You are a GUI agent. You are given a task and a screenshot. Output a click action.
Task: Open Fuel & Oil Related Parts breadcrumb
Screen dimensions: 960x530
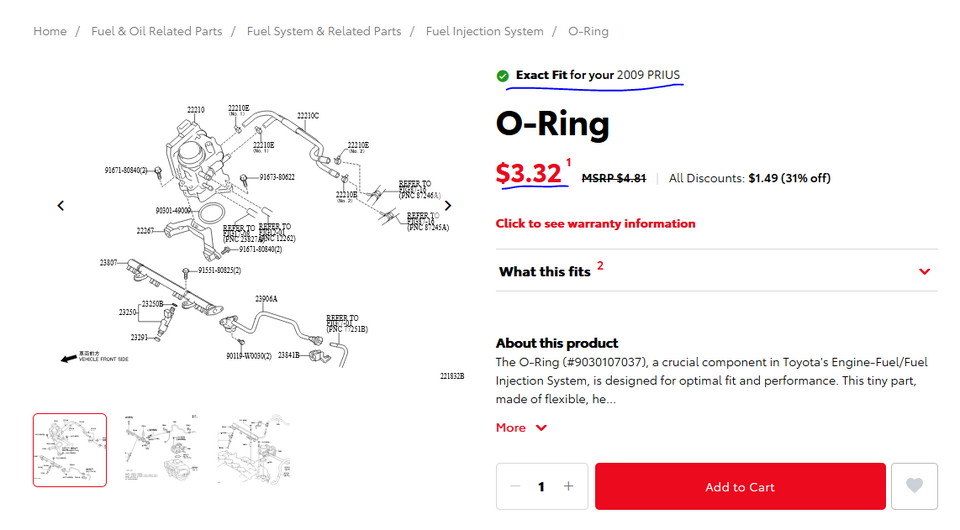pos(157,31)
